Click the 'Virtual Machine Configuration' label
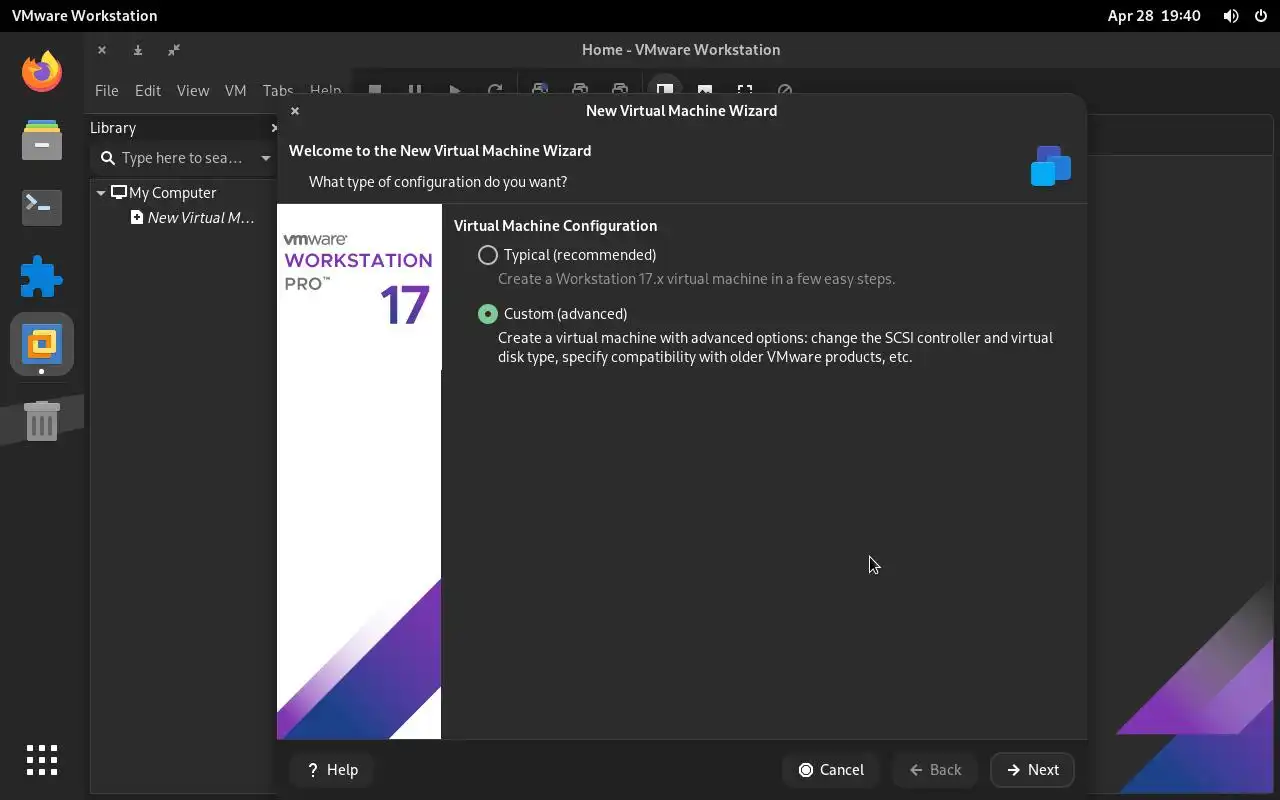1280x800 pixels. [x=556, y=226]
